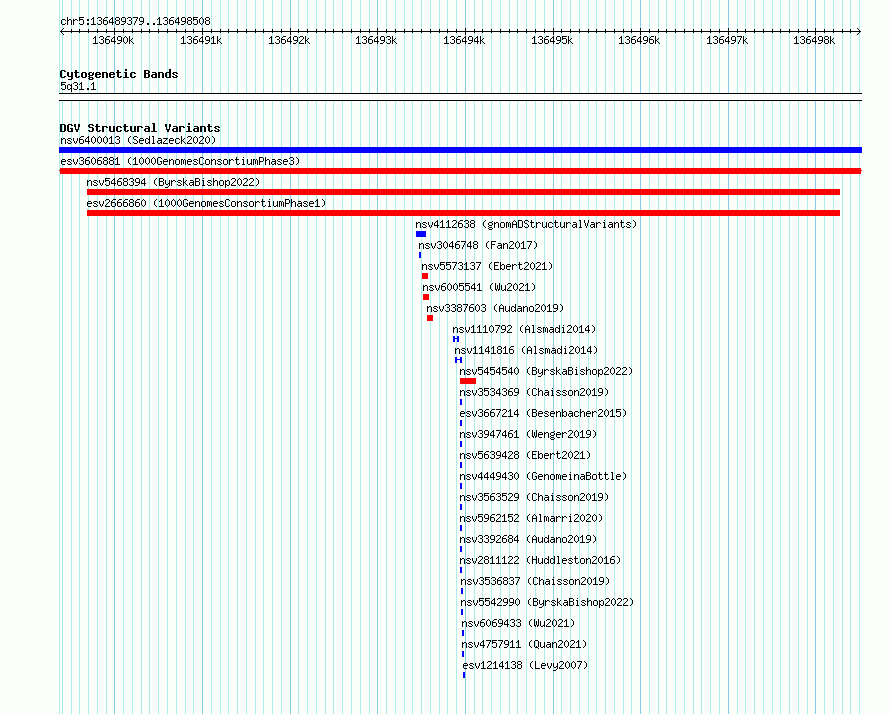Click the 136493k ruler tick label
Viewport: 890px width, 714px height.
click(x=376, y=41)
